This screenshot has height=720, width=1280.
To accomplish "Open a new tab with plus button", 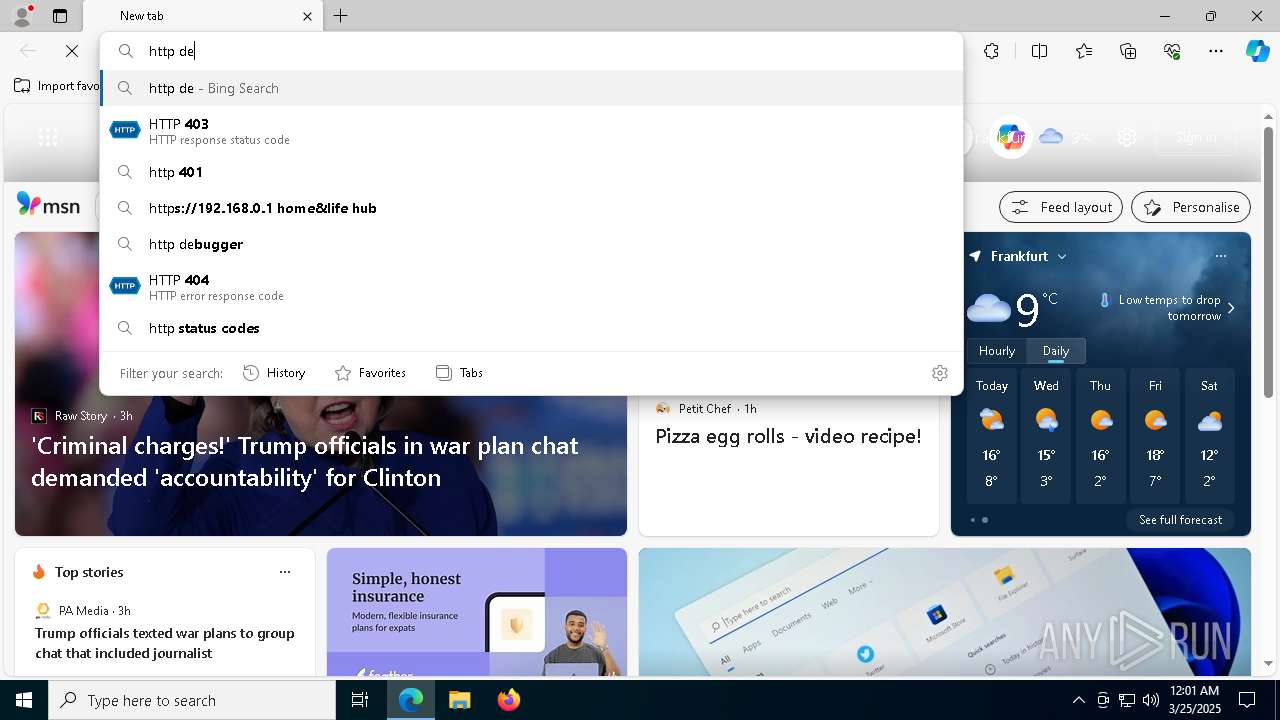I will click(341, 16).
